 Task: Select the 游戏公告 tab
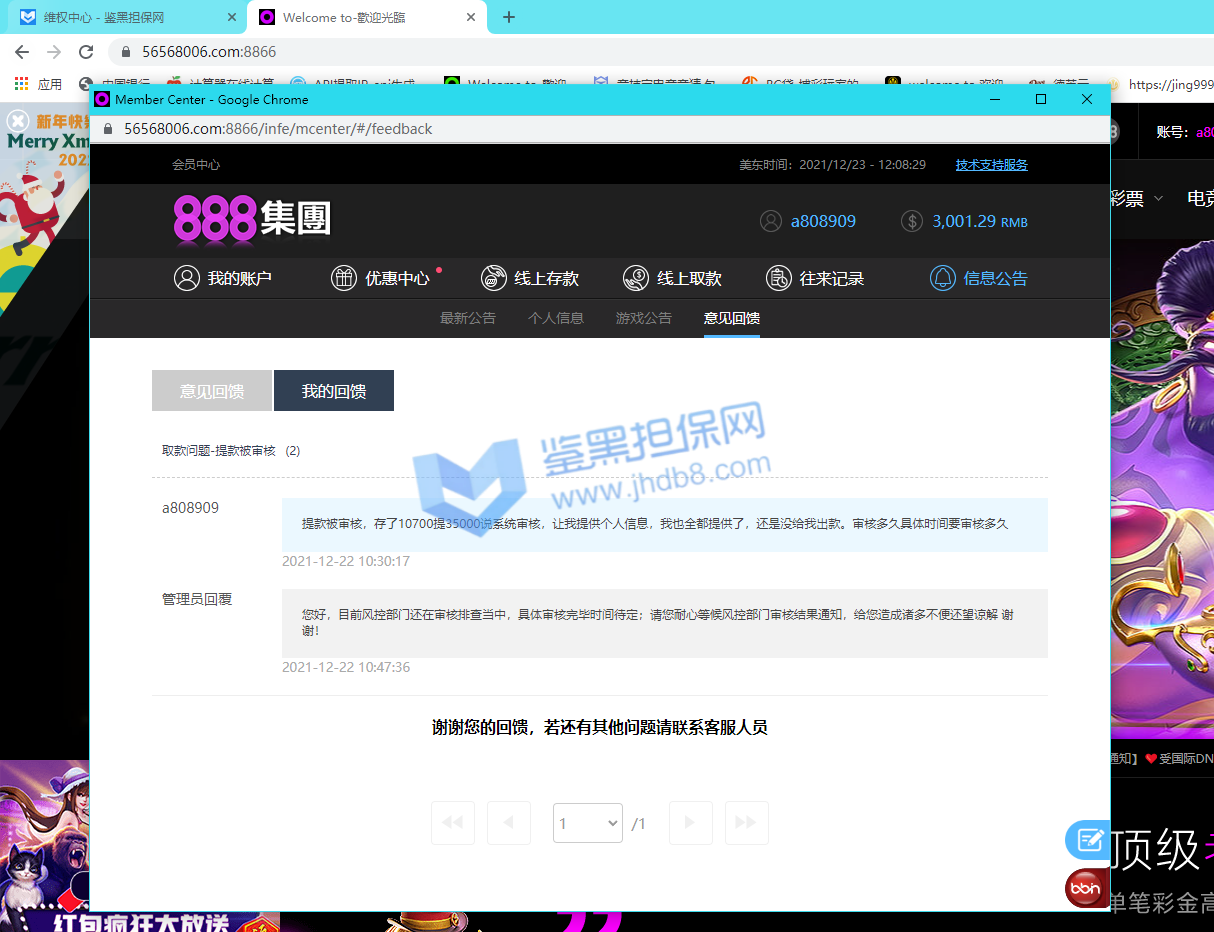click(644, 318)
